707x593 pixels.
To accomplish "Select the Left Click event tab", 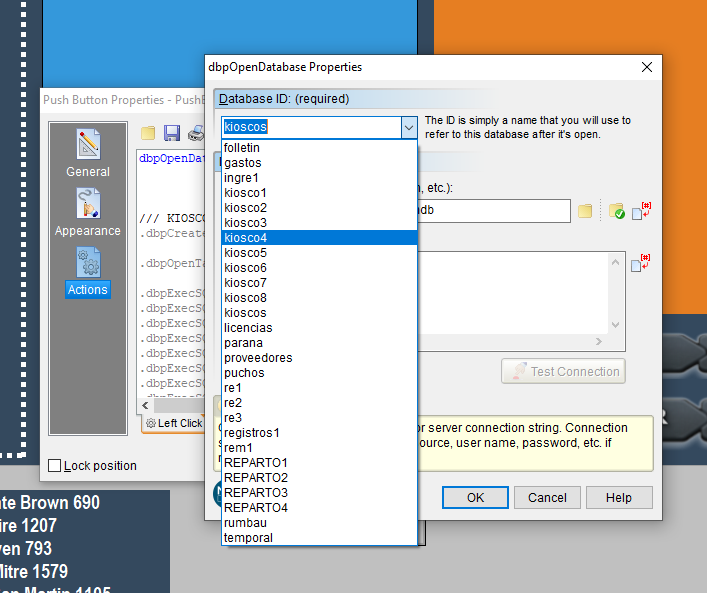I will (x=174, y=424).
